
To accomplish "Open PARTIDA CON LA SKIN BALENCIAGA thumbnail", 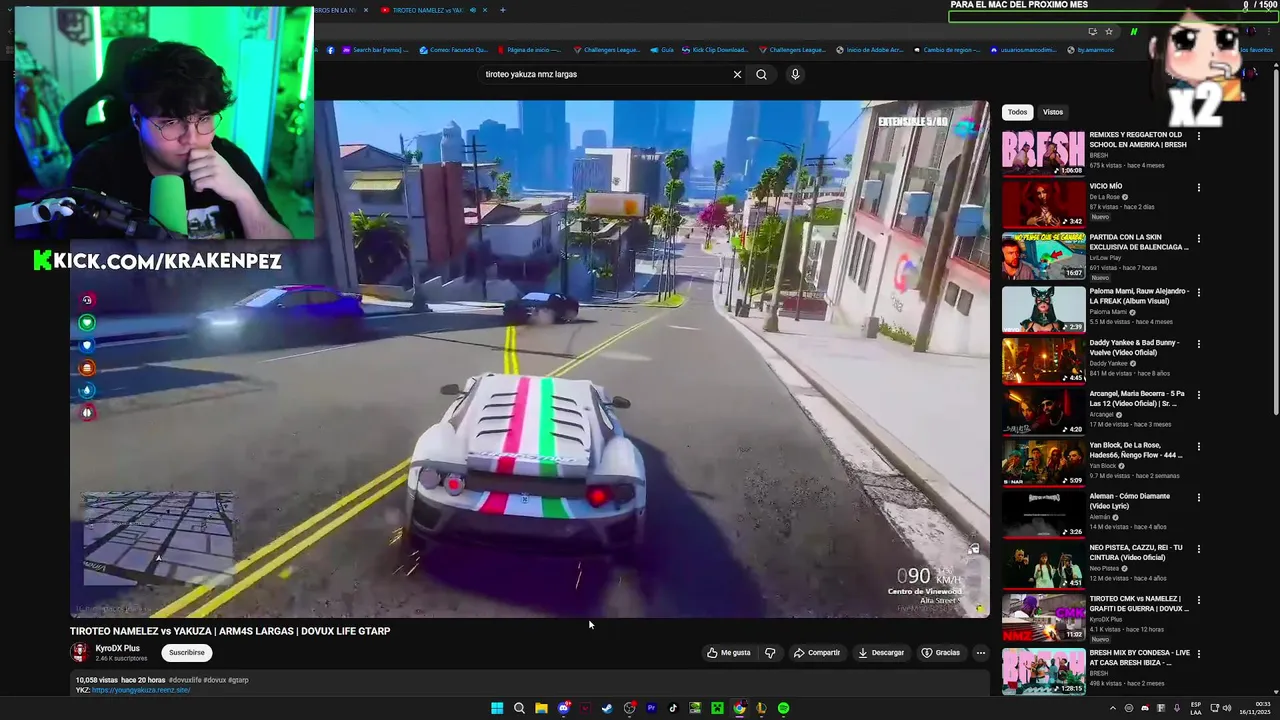I will pyautogui.click(x=1044, y=256).
